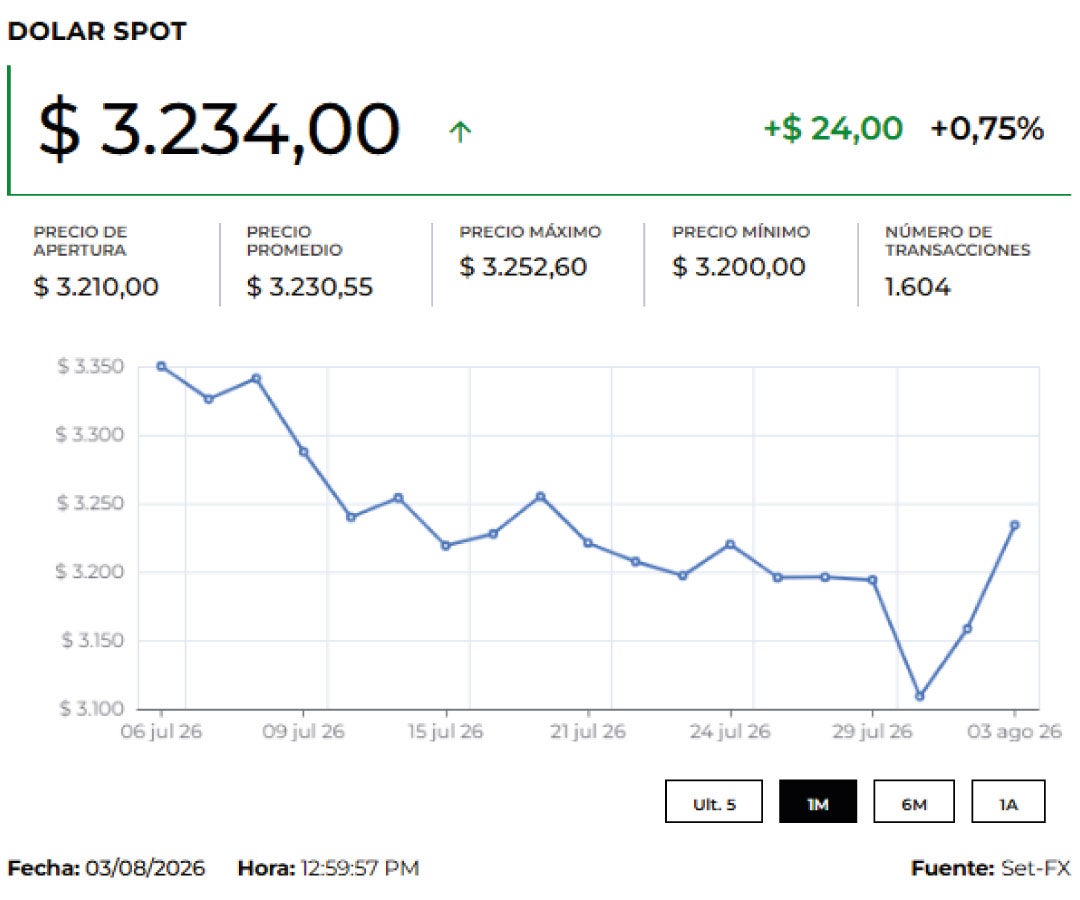Click average price value $ 3.230,55
This screenshot has height=900, width=1080.
tap(309, 286)
